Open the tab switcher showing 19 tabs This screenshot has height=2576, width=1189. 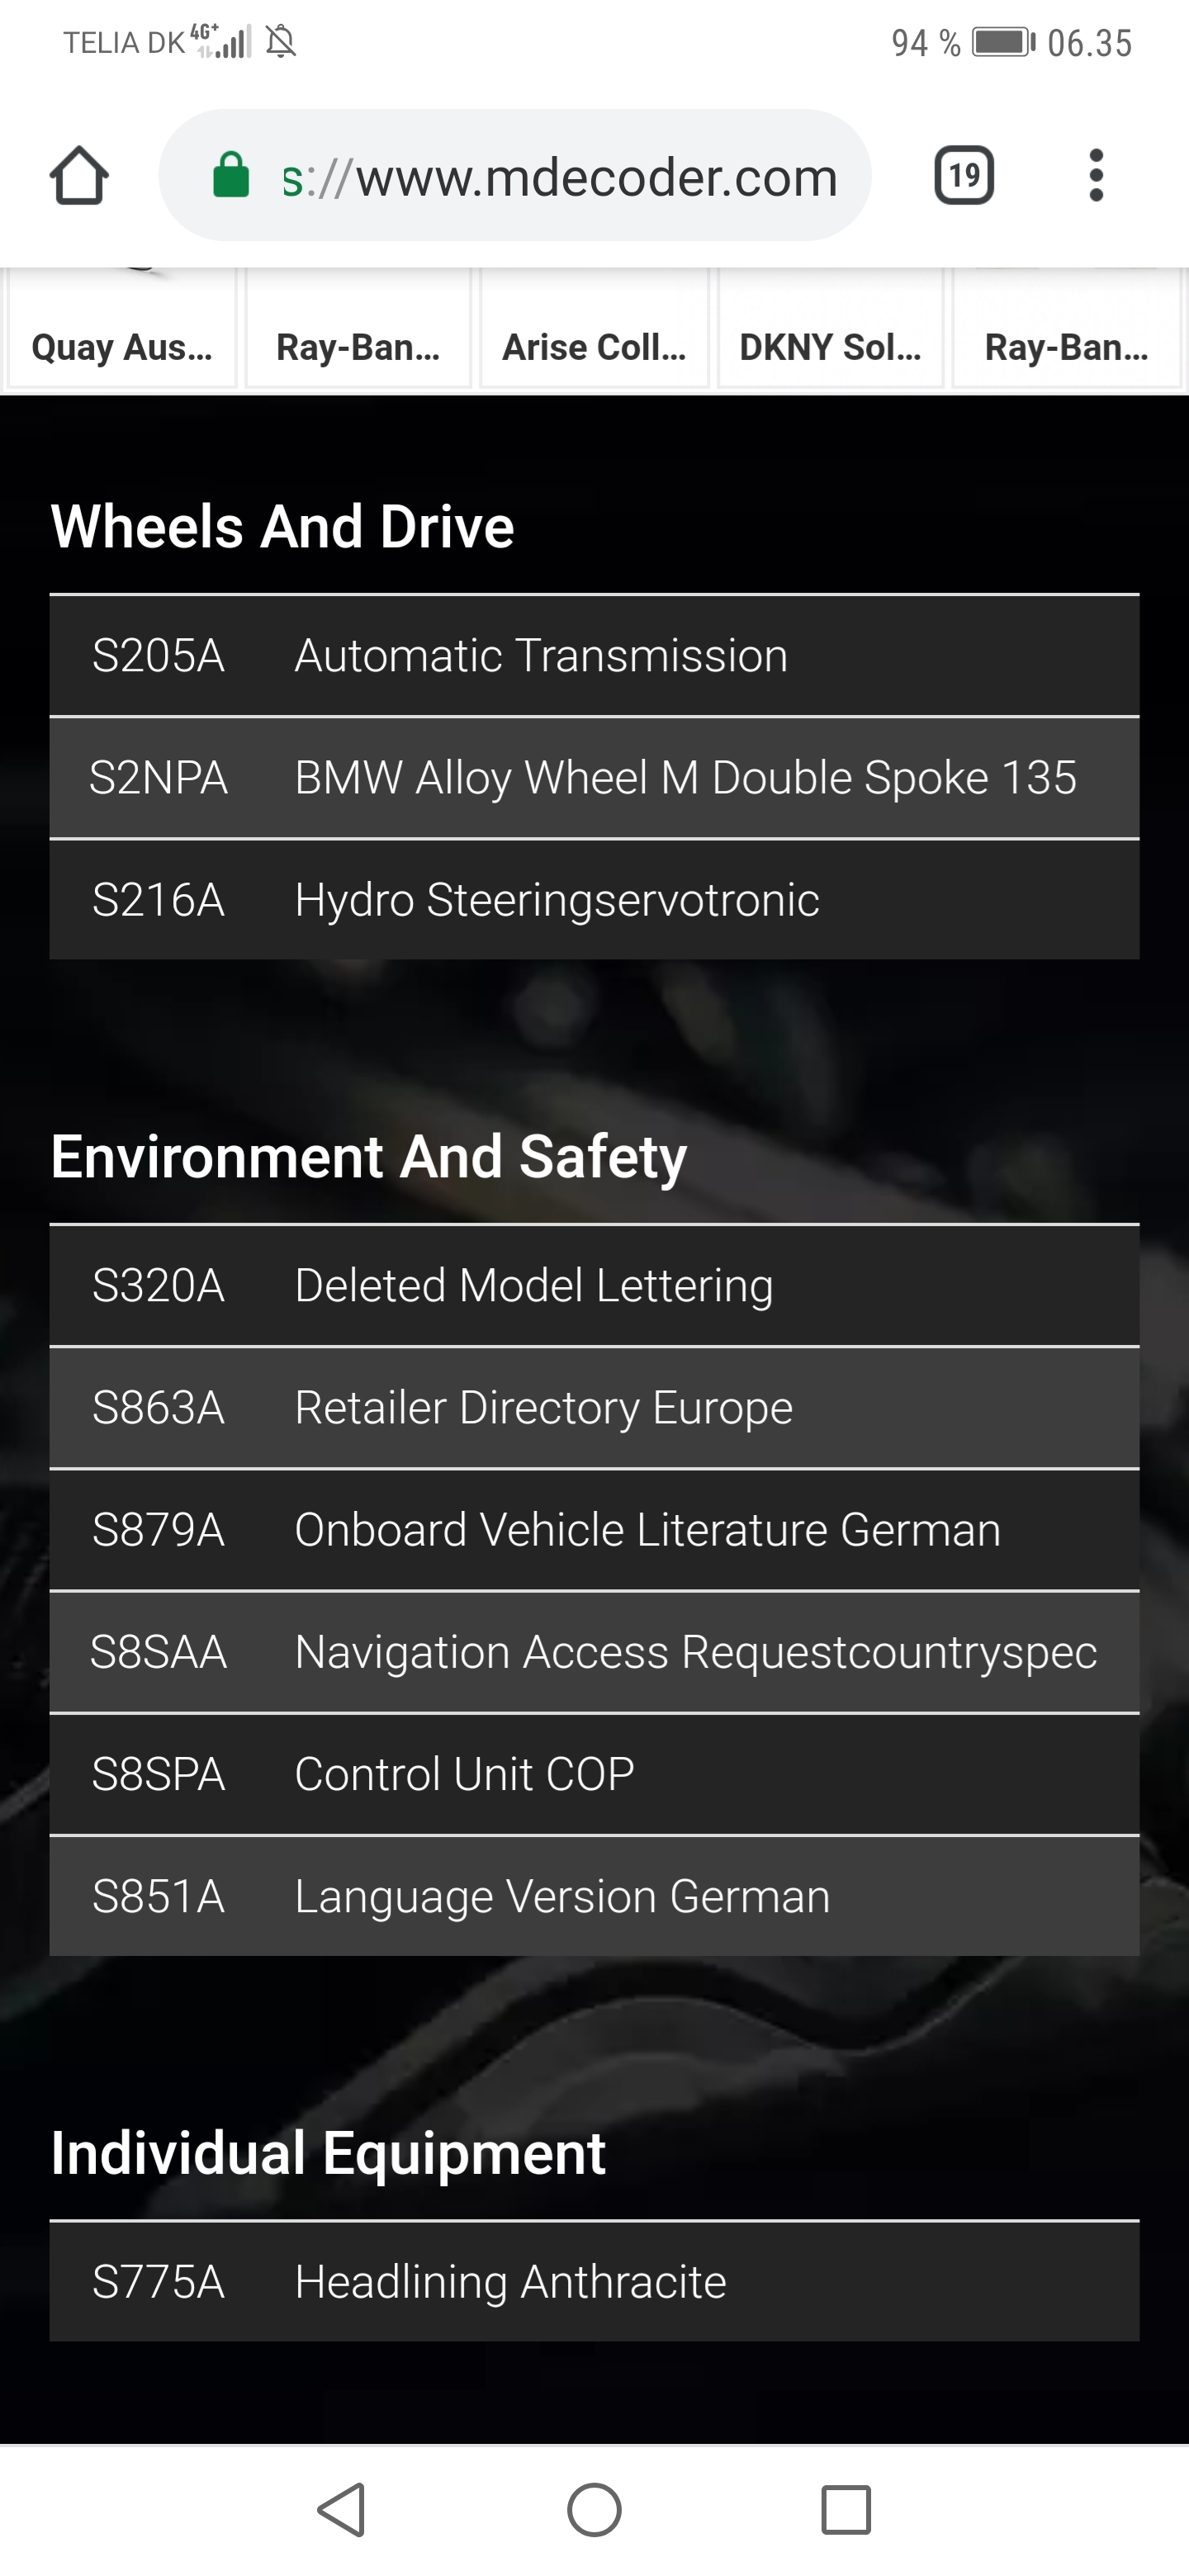click(963, 176)
